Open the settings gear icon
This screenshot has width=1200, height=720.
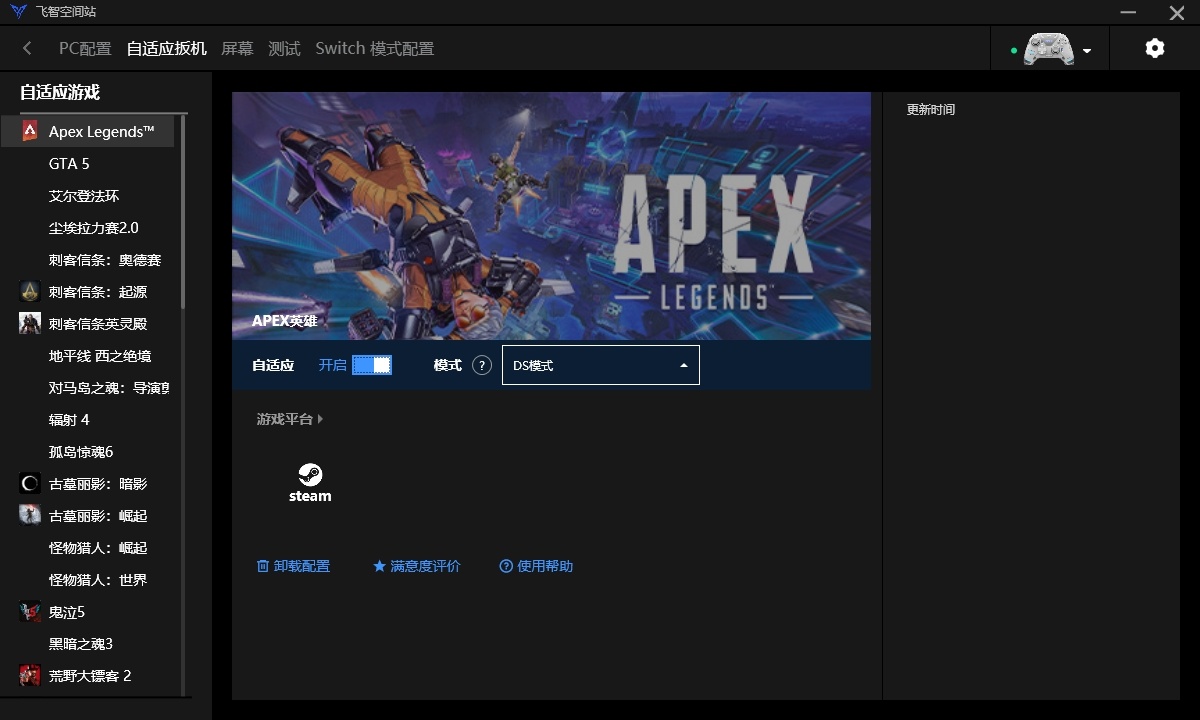[x=1155, y=48]
